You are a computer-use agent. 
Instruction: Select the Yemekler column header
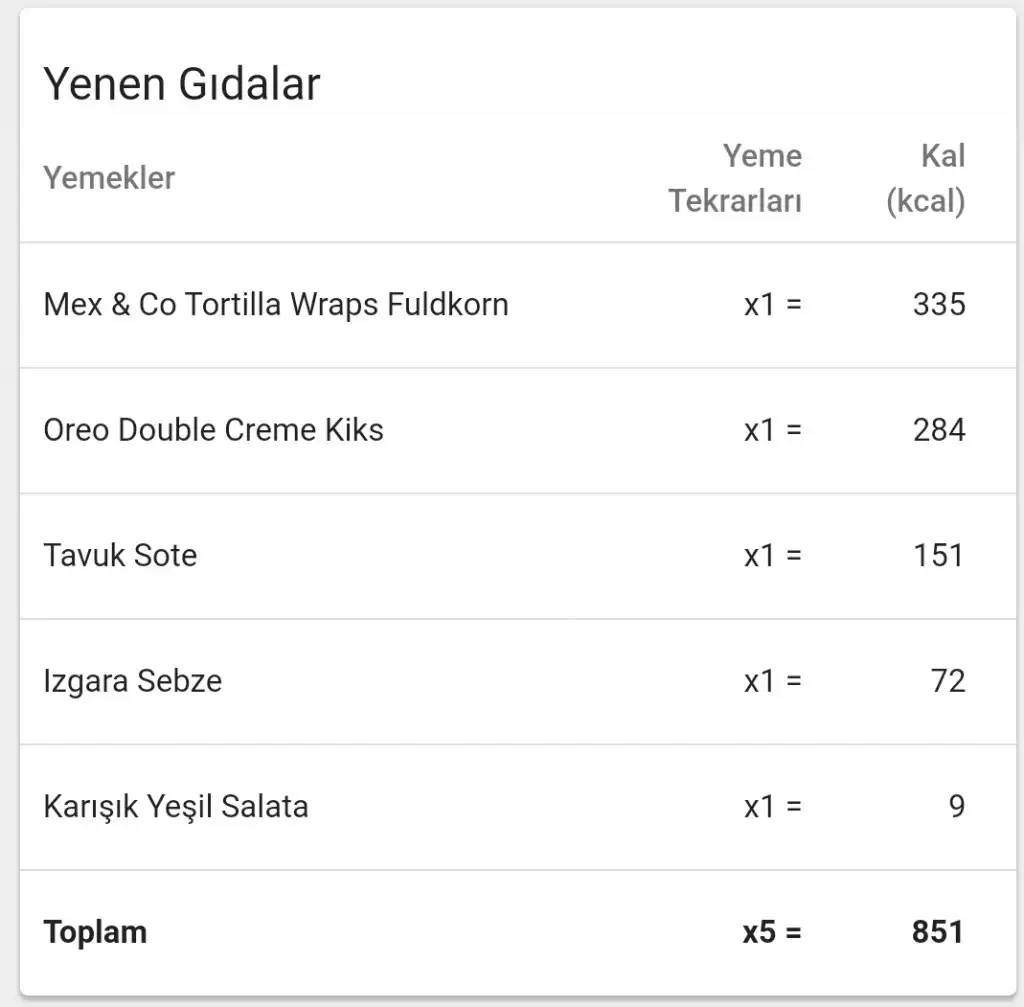[x=109, y=178]
